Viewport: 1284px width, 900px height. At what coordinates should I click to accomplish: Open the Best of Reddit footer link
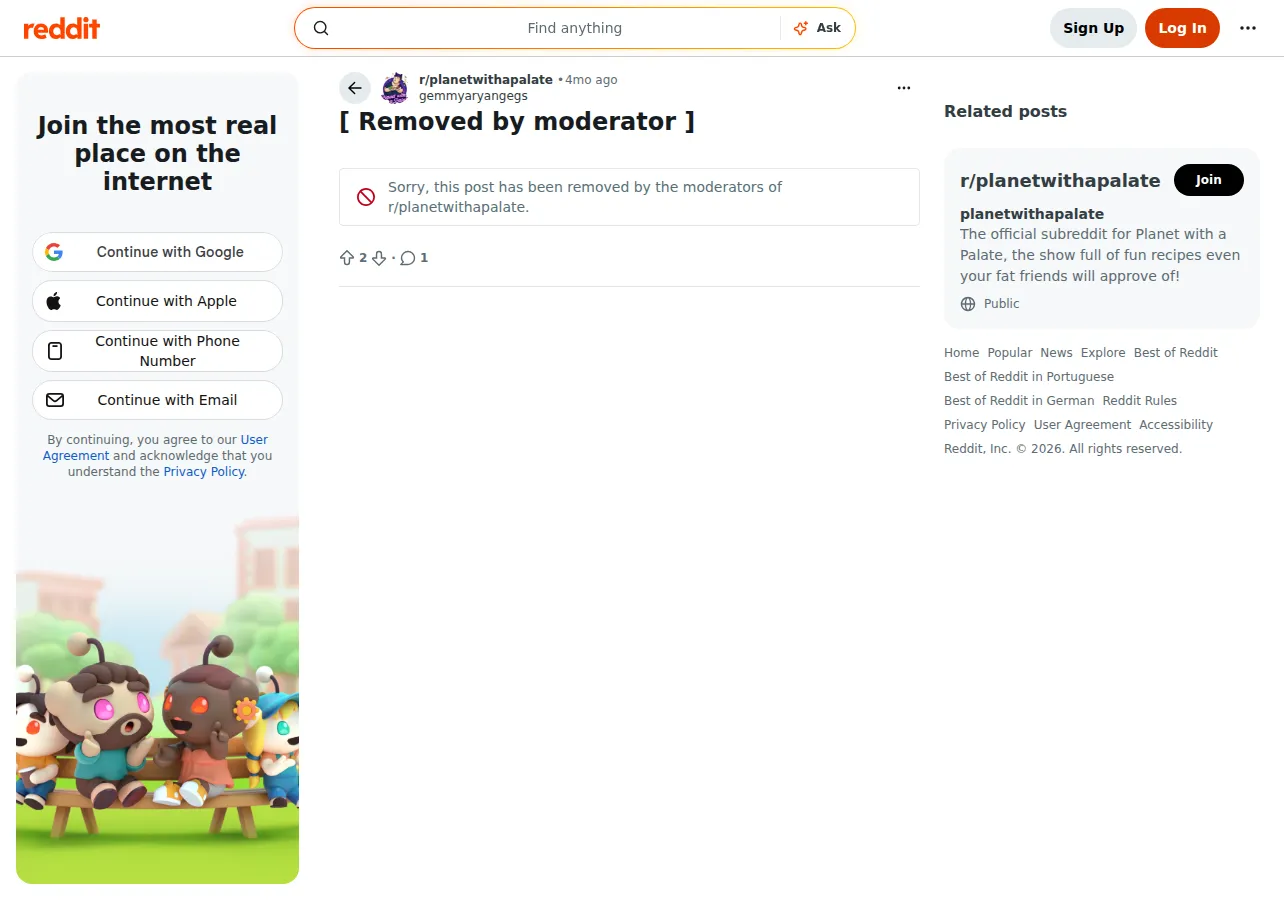tap(1176, 353)
